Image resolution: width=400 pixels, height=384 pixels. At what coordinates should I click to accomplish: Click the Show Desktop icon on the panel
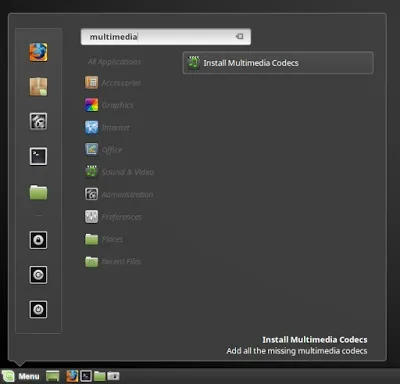53,376
